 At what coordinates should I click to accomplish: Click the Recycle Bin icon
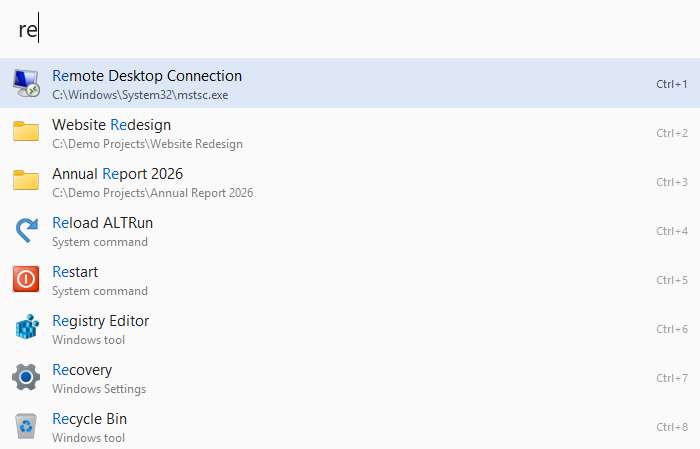click(26, 426)
